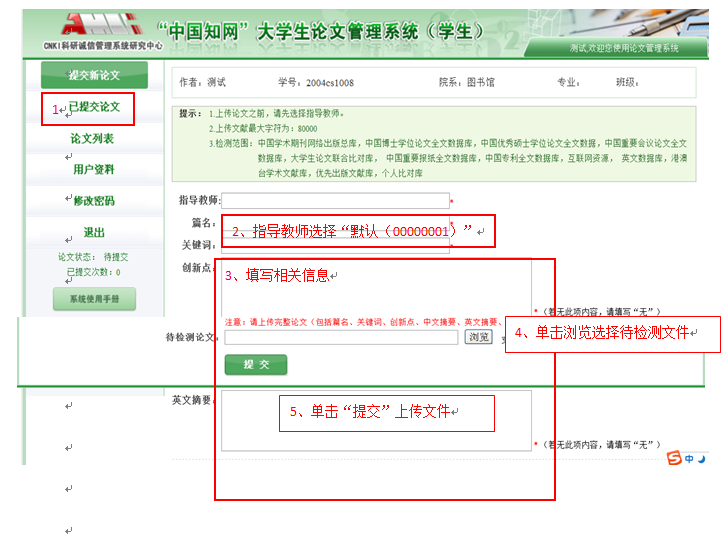The height and width of the screenshot is (538, 728).
Task: Click the Sogou input method S icon
Action: 674,458
